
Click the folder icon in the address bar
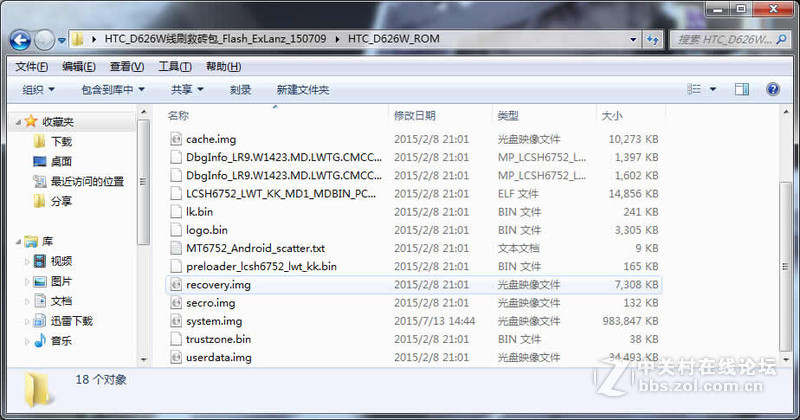pos(78,39)
